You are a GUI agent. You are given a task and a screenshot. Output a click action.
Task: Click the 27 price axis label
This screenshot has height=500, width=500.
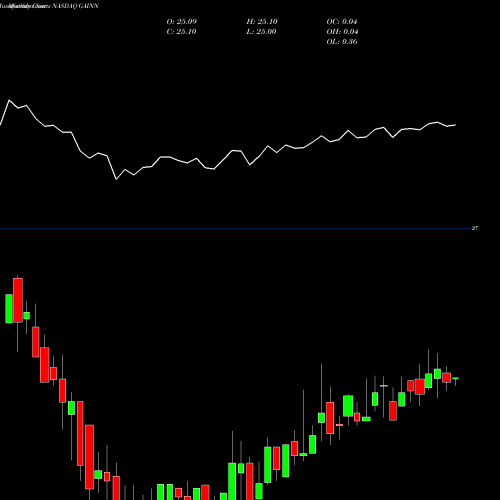pyautogui.click(x=475, y=228)
